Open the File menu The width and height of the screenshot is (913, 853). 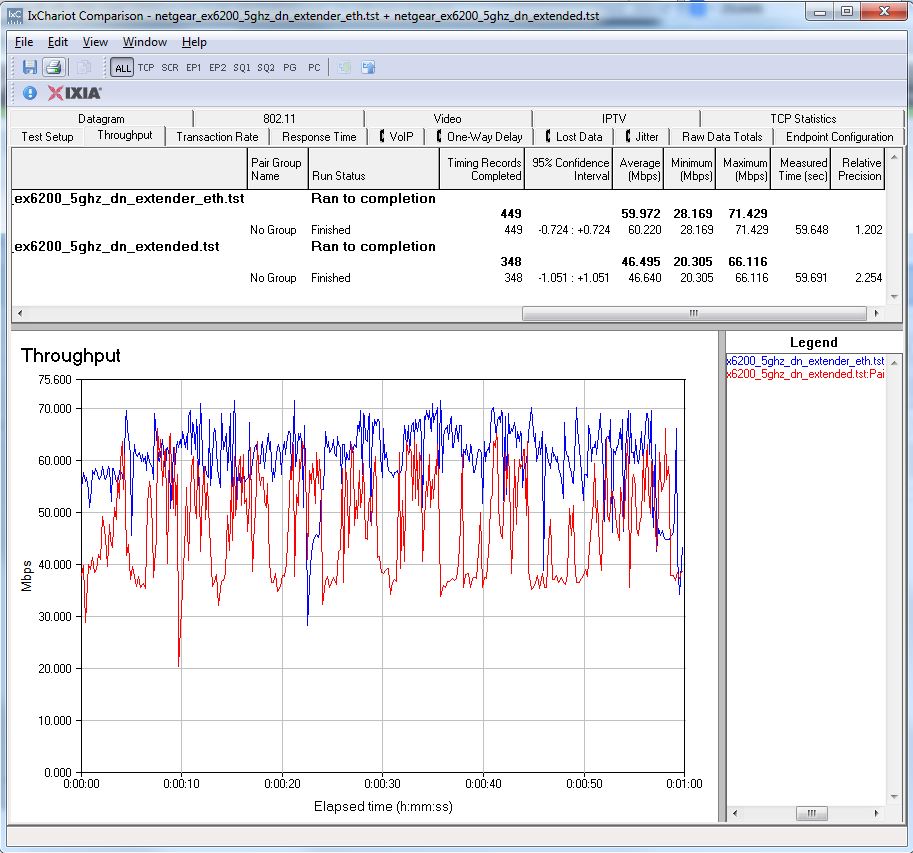[x=24, y=42]
